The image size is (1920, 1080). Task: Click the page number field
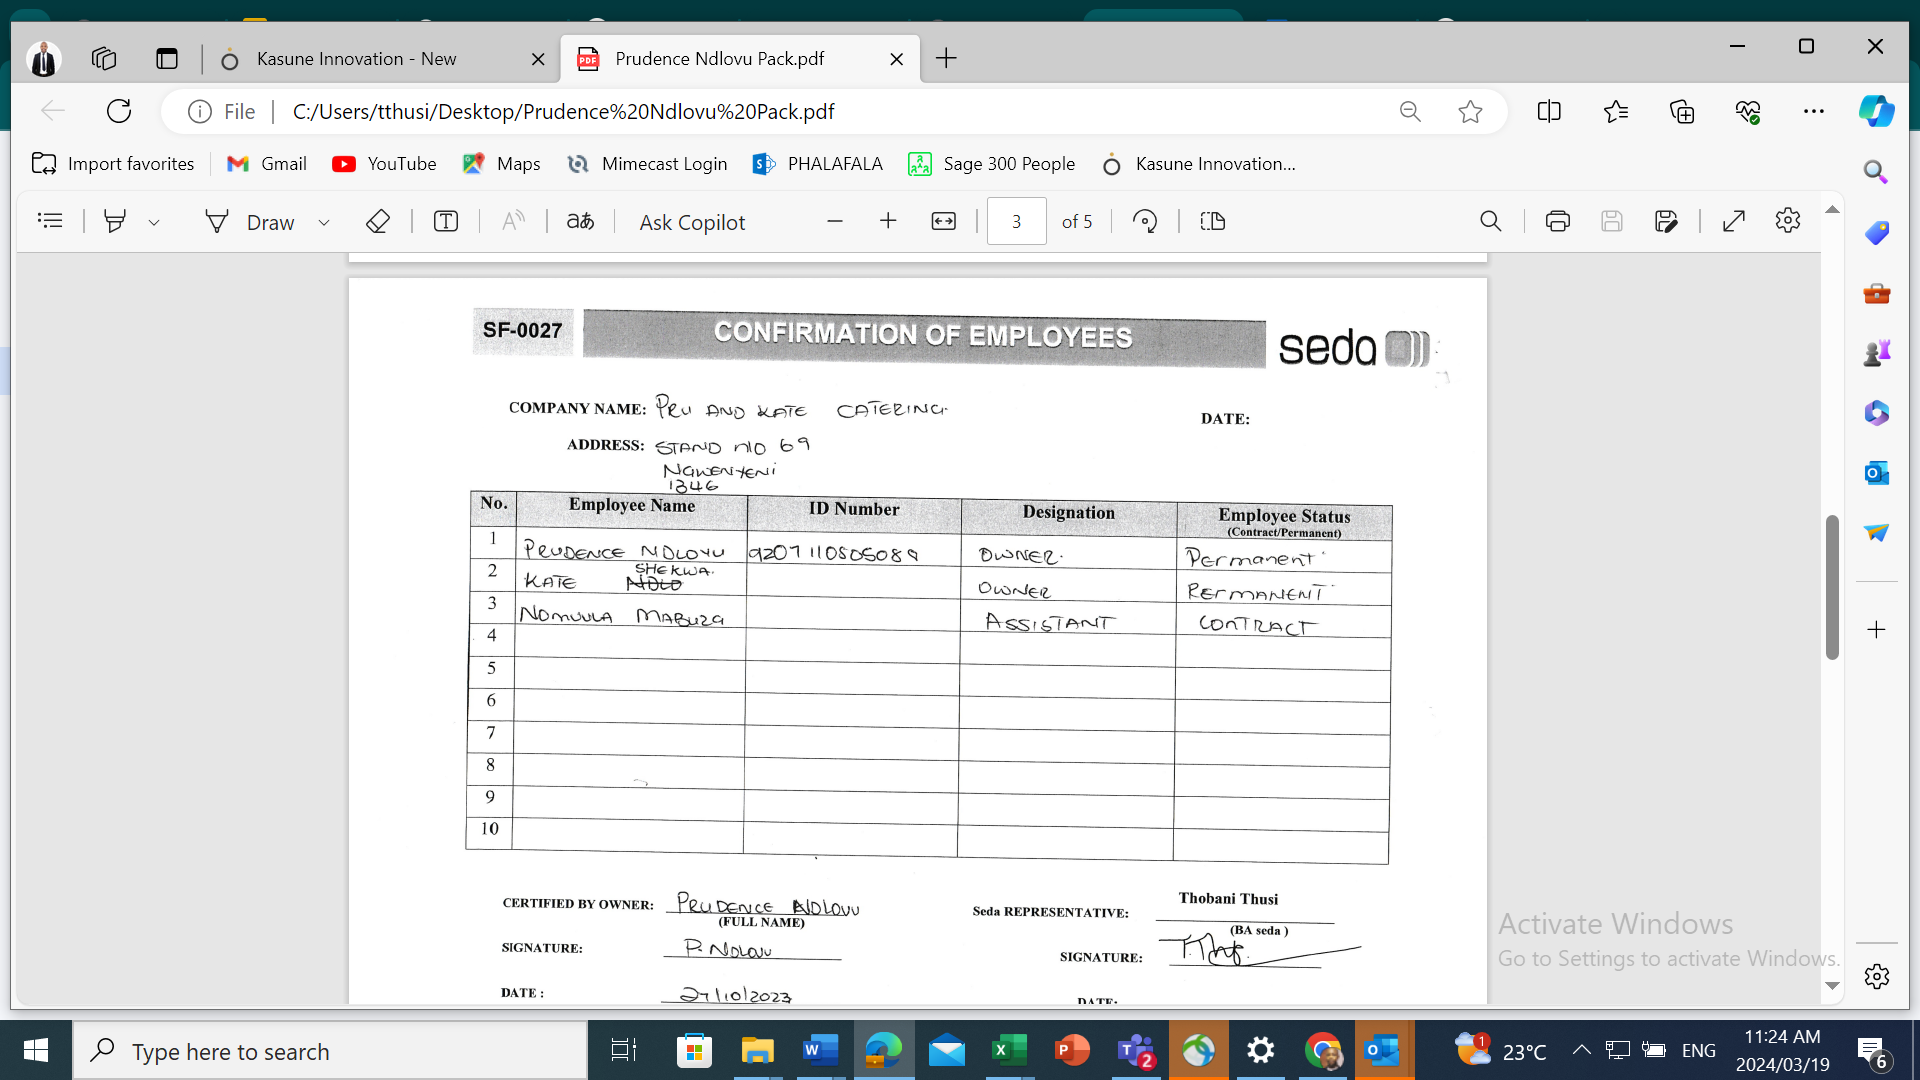(x=1016, y=221)
